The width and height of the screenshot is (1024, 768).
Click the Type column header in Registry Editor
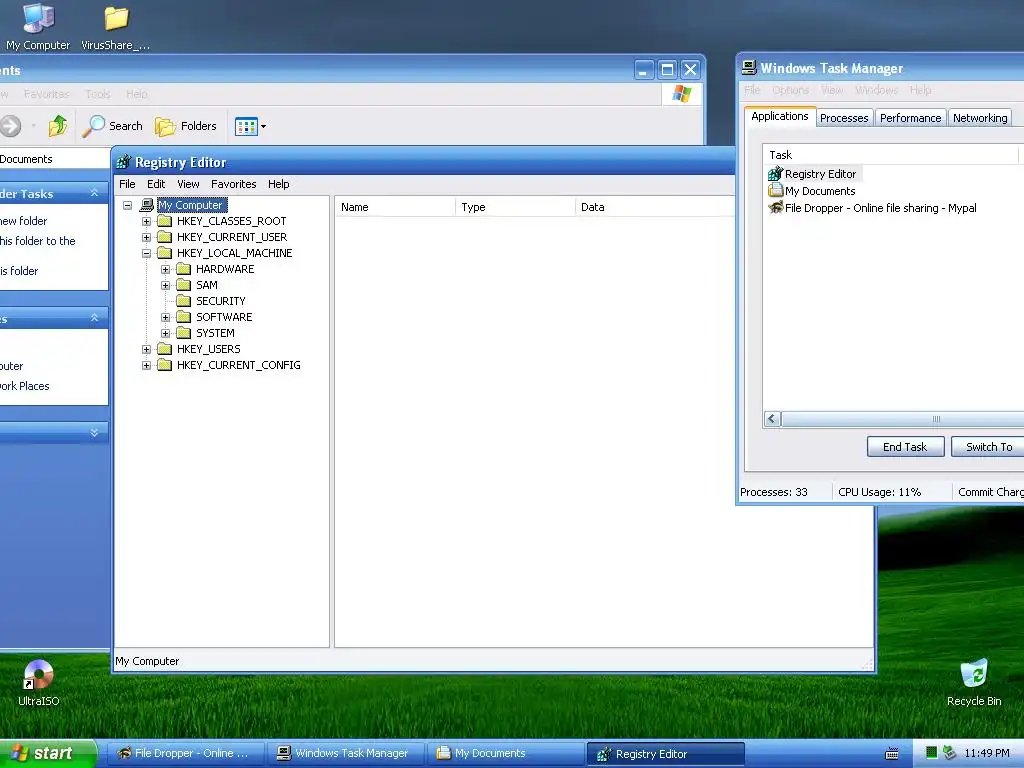coord(515,207)
